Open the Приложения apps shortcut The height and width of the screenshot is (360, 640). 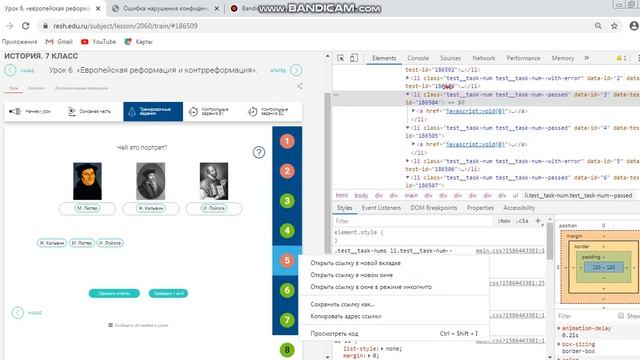click(19, 42)
